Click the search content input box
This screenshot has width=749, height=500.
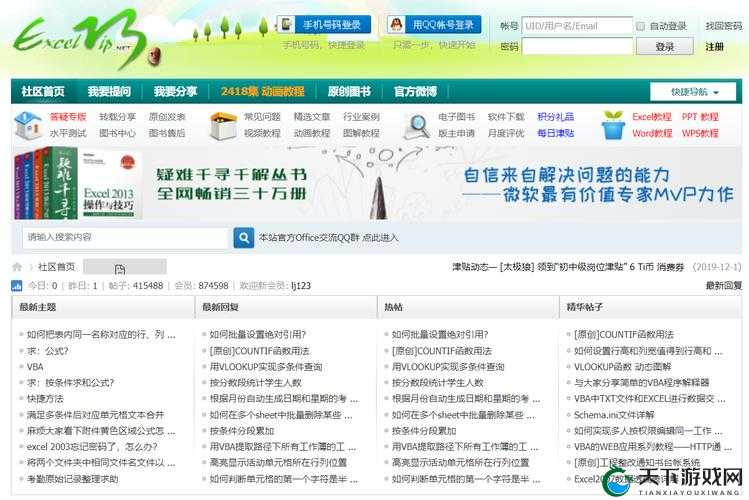(x=126, y=237)
